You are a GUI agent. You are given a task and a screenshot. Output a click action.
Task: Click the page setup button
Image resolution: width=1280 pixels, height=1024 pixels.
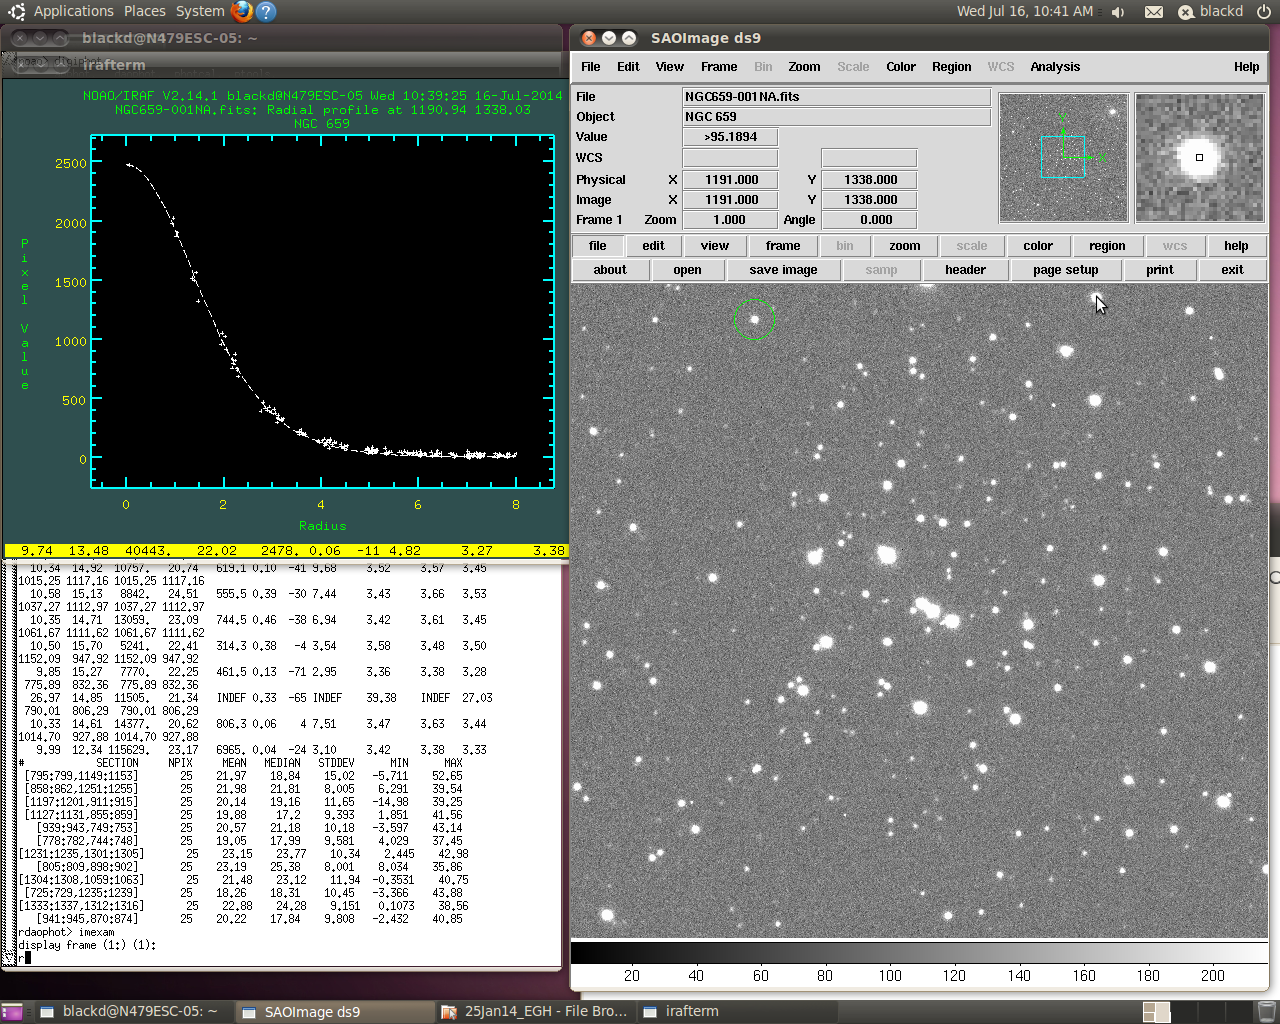1065,270
